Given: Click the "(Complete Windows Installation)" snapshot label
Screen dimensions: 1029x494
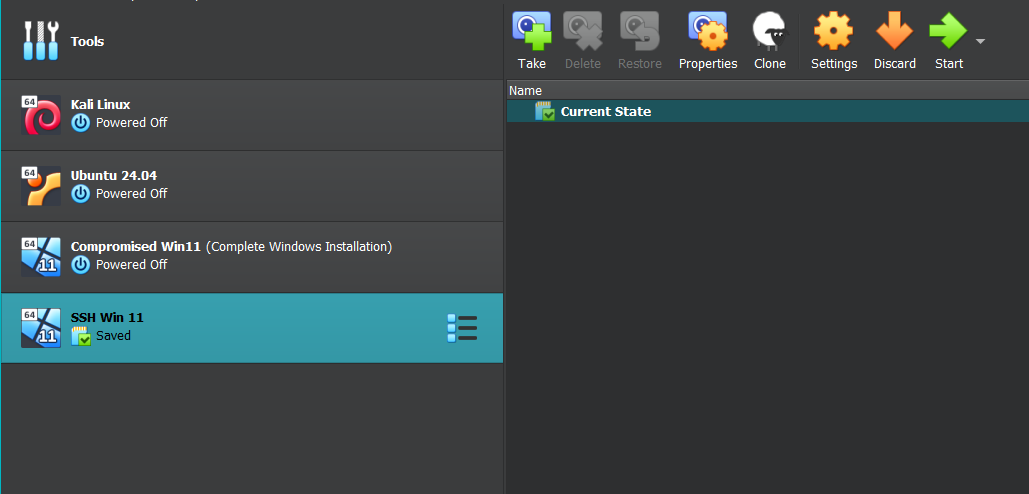Looking at the screenshot, I should (299, 247).
